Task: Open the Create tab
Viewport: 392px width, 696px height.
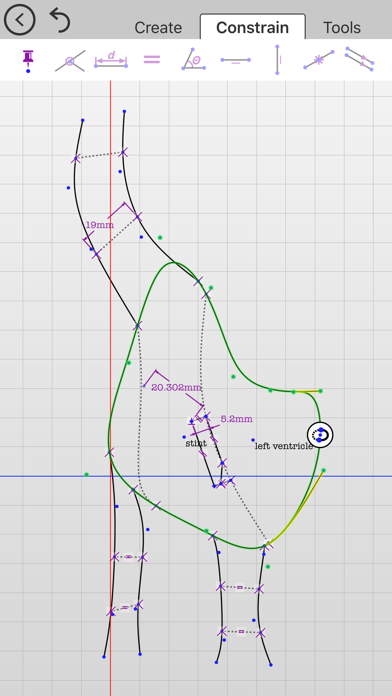Action: point(158,28)
